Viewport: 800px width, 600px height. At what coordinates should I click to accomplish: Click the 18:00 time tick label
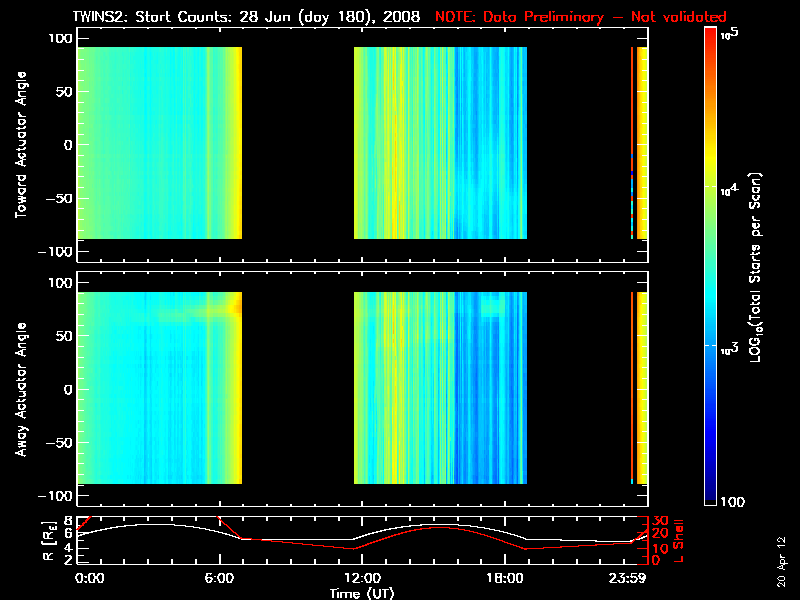click(505, 579)
